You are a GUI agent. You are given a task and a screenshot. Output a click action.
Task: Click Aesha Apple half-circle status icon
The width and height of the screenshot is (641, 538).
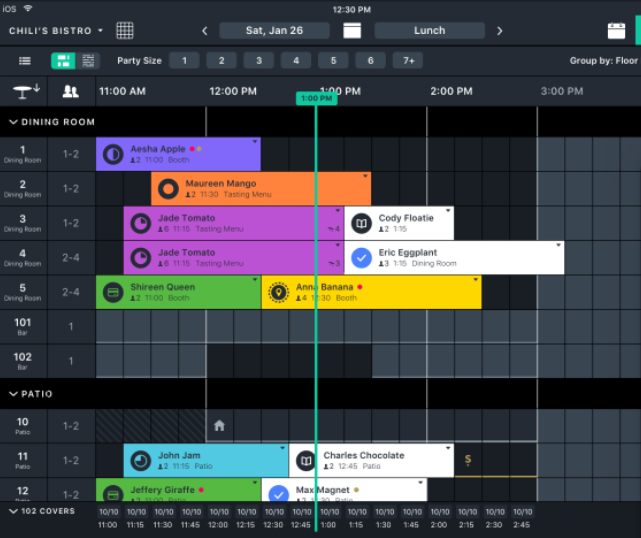click(x=113, y=155)
